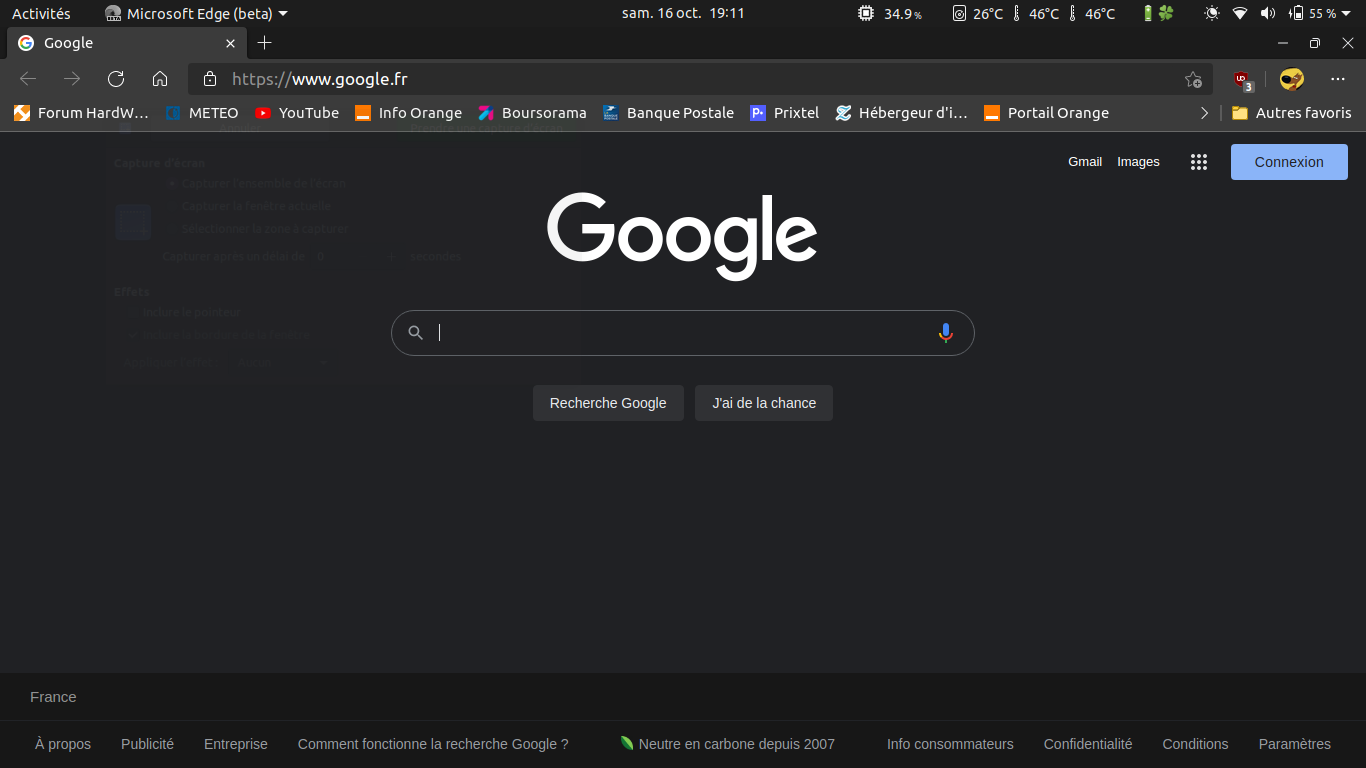Viewport: 1366px width, 768px height.
Task: Click the volume icon in the top bar
Action: [x=1268, y=14]
